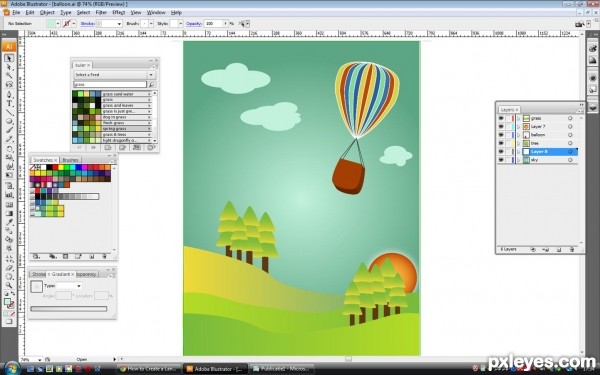Open Opacity slider arrow in control bar
Viewport: 600px width, 375px height.
[225, 24]
